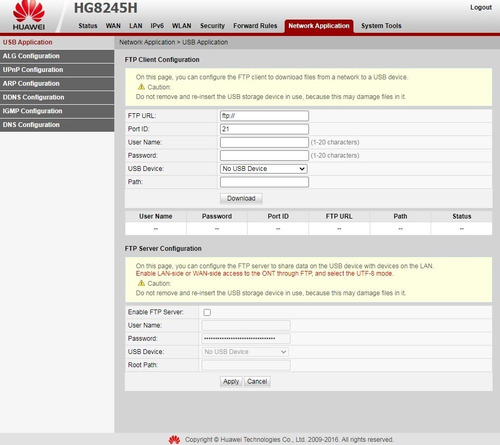Enable the FTP Server checkbox
The height and width of the screenshot is (445, 500).
[x=207, y=312]
